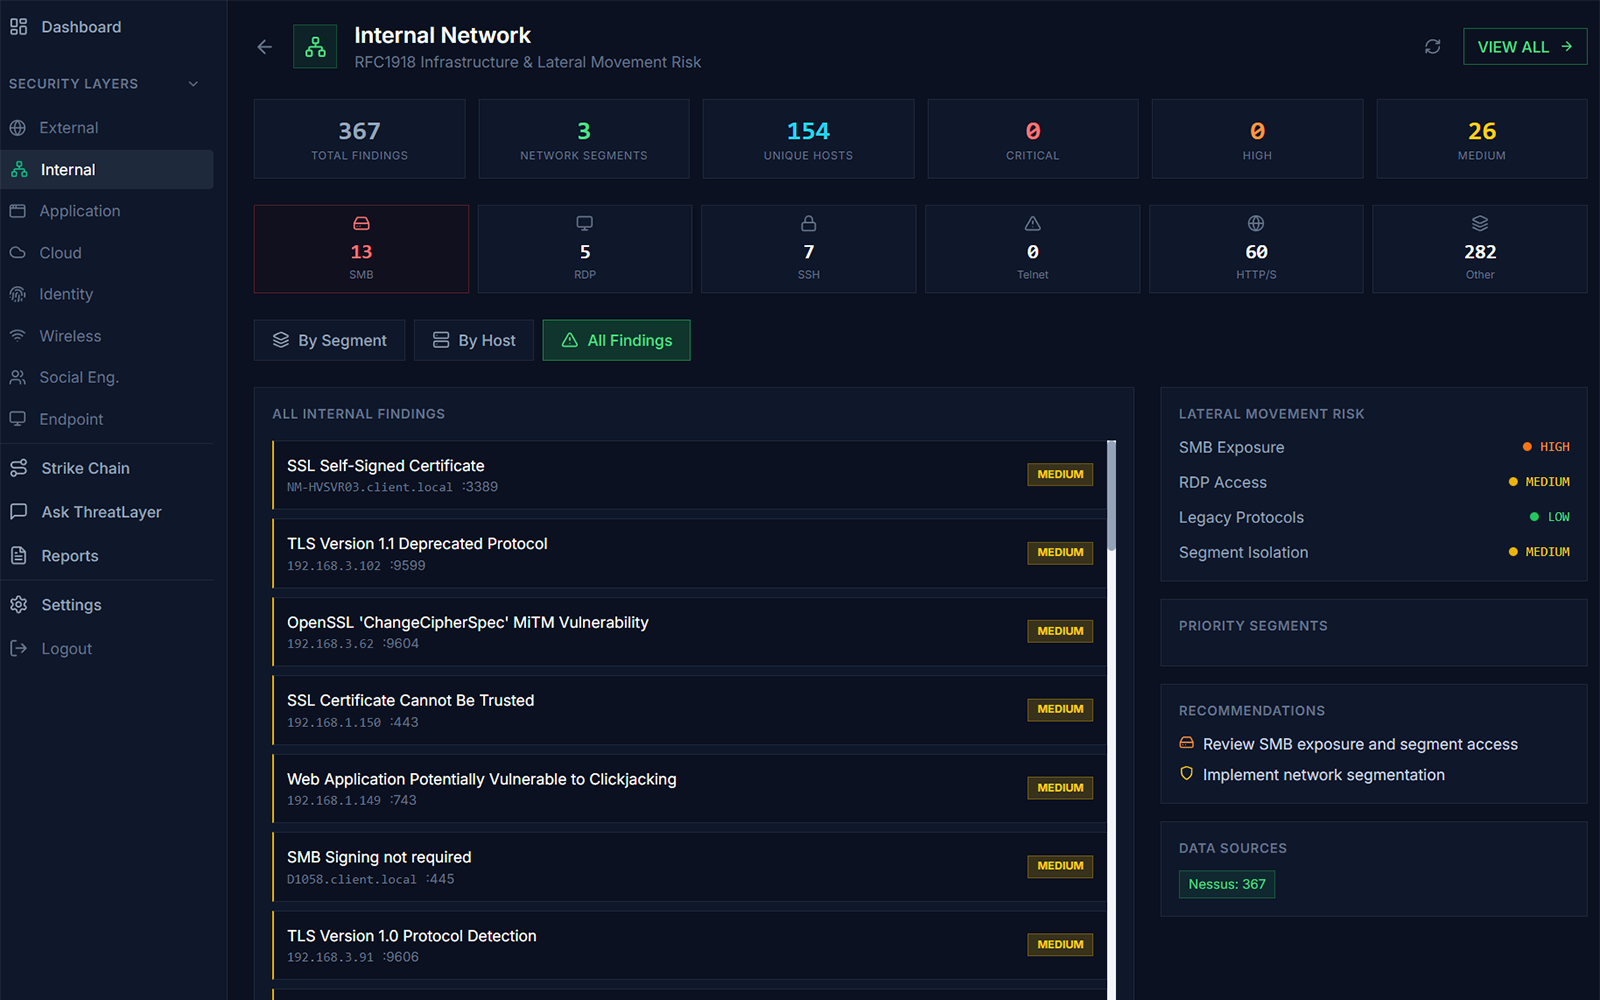Click the Wireless layer icon
The image size is (1600, 1000).
point(18,335)
